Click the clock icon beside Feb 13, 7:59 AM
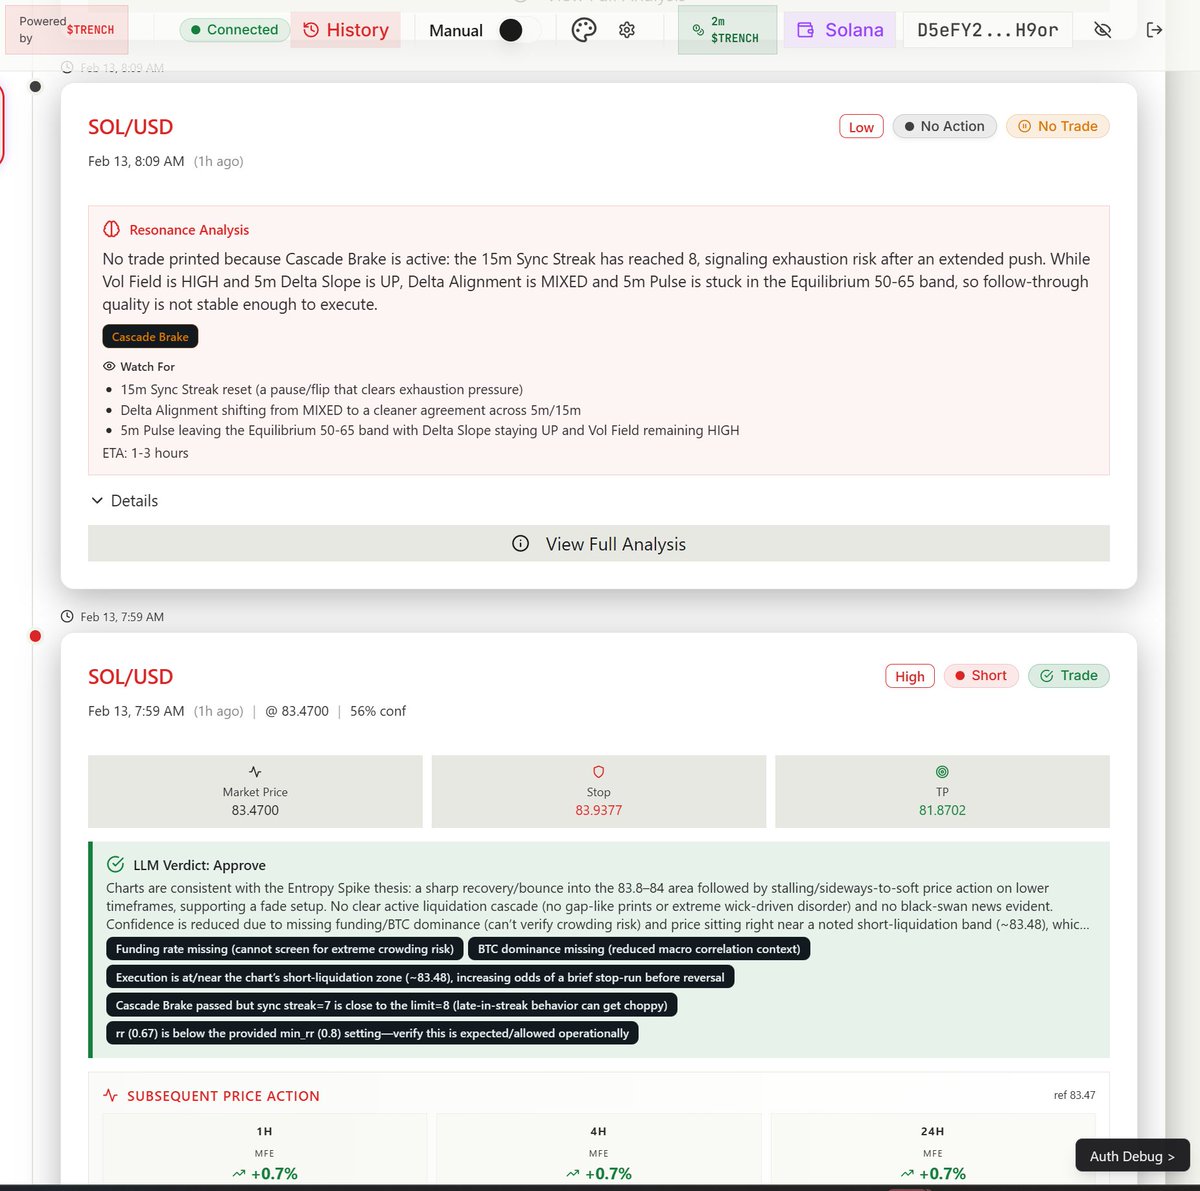This screenshot has height=1191, width=1200. [67, 617]
